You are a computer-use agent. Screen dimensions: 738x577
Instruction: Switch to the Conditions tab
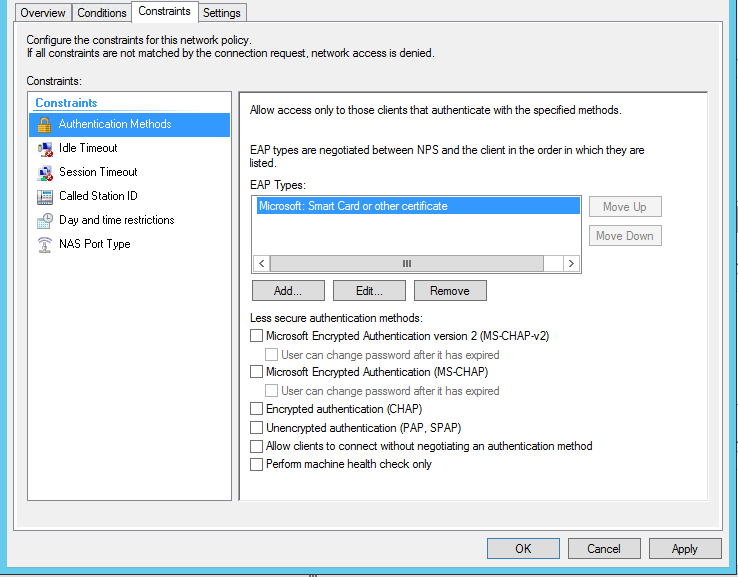102,13
